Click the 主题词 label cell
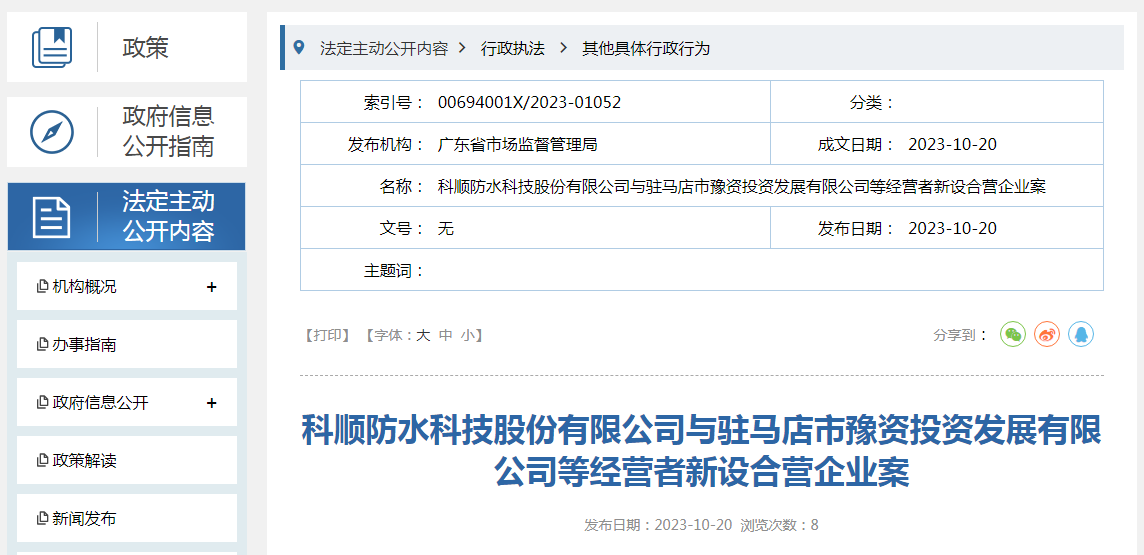The image size is (1144, 555). click(395, 271)
